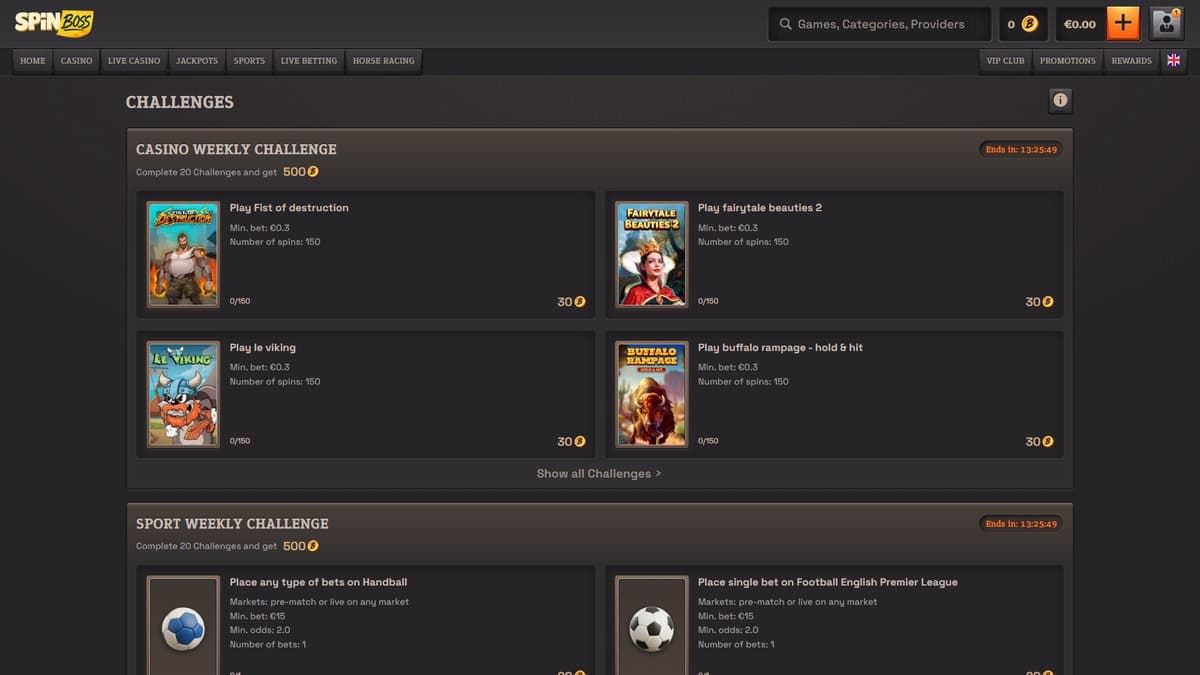Open the VIP CLUB menu item
1200x675 pixels.
tap(1006, 61)
